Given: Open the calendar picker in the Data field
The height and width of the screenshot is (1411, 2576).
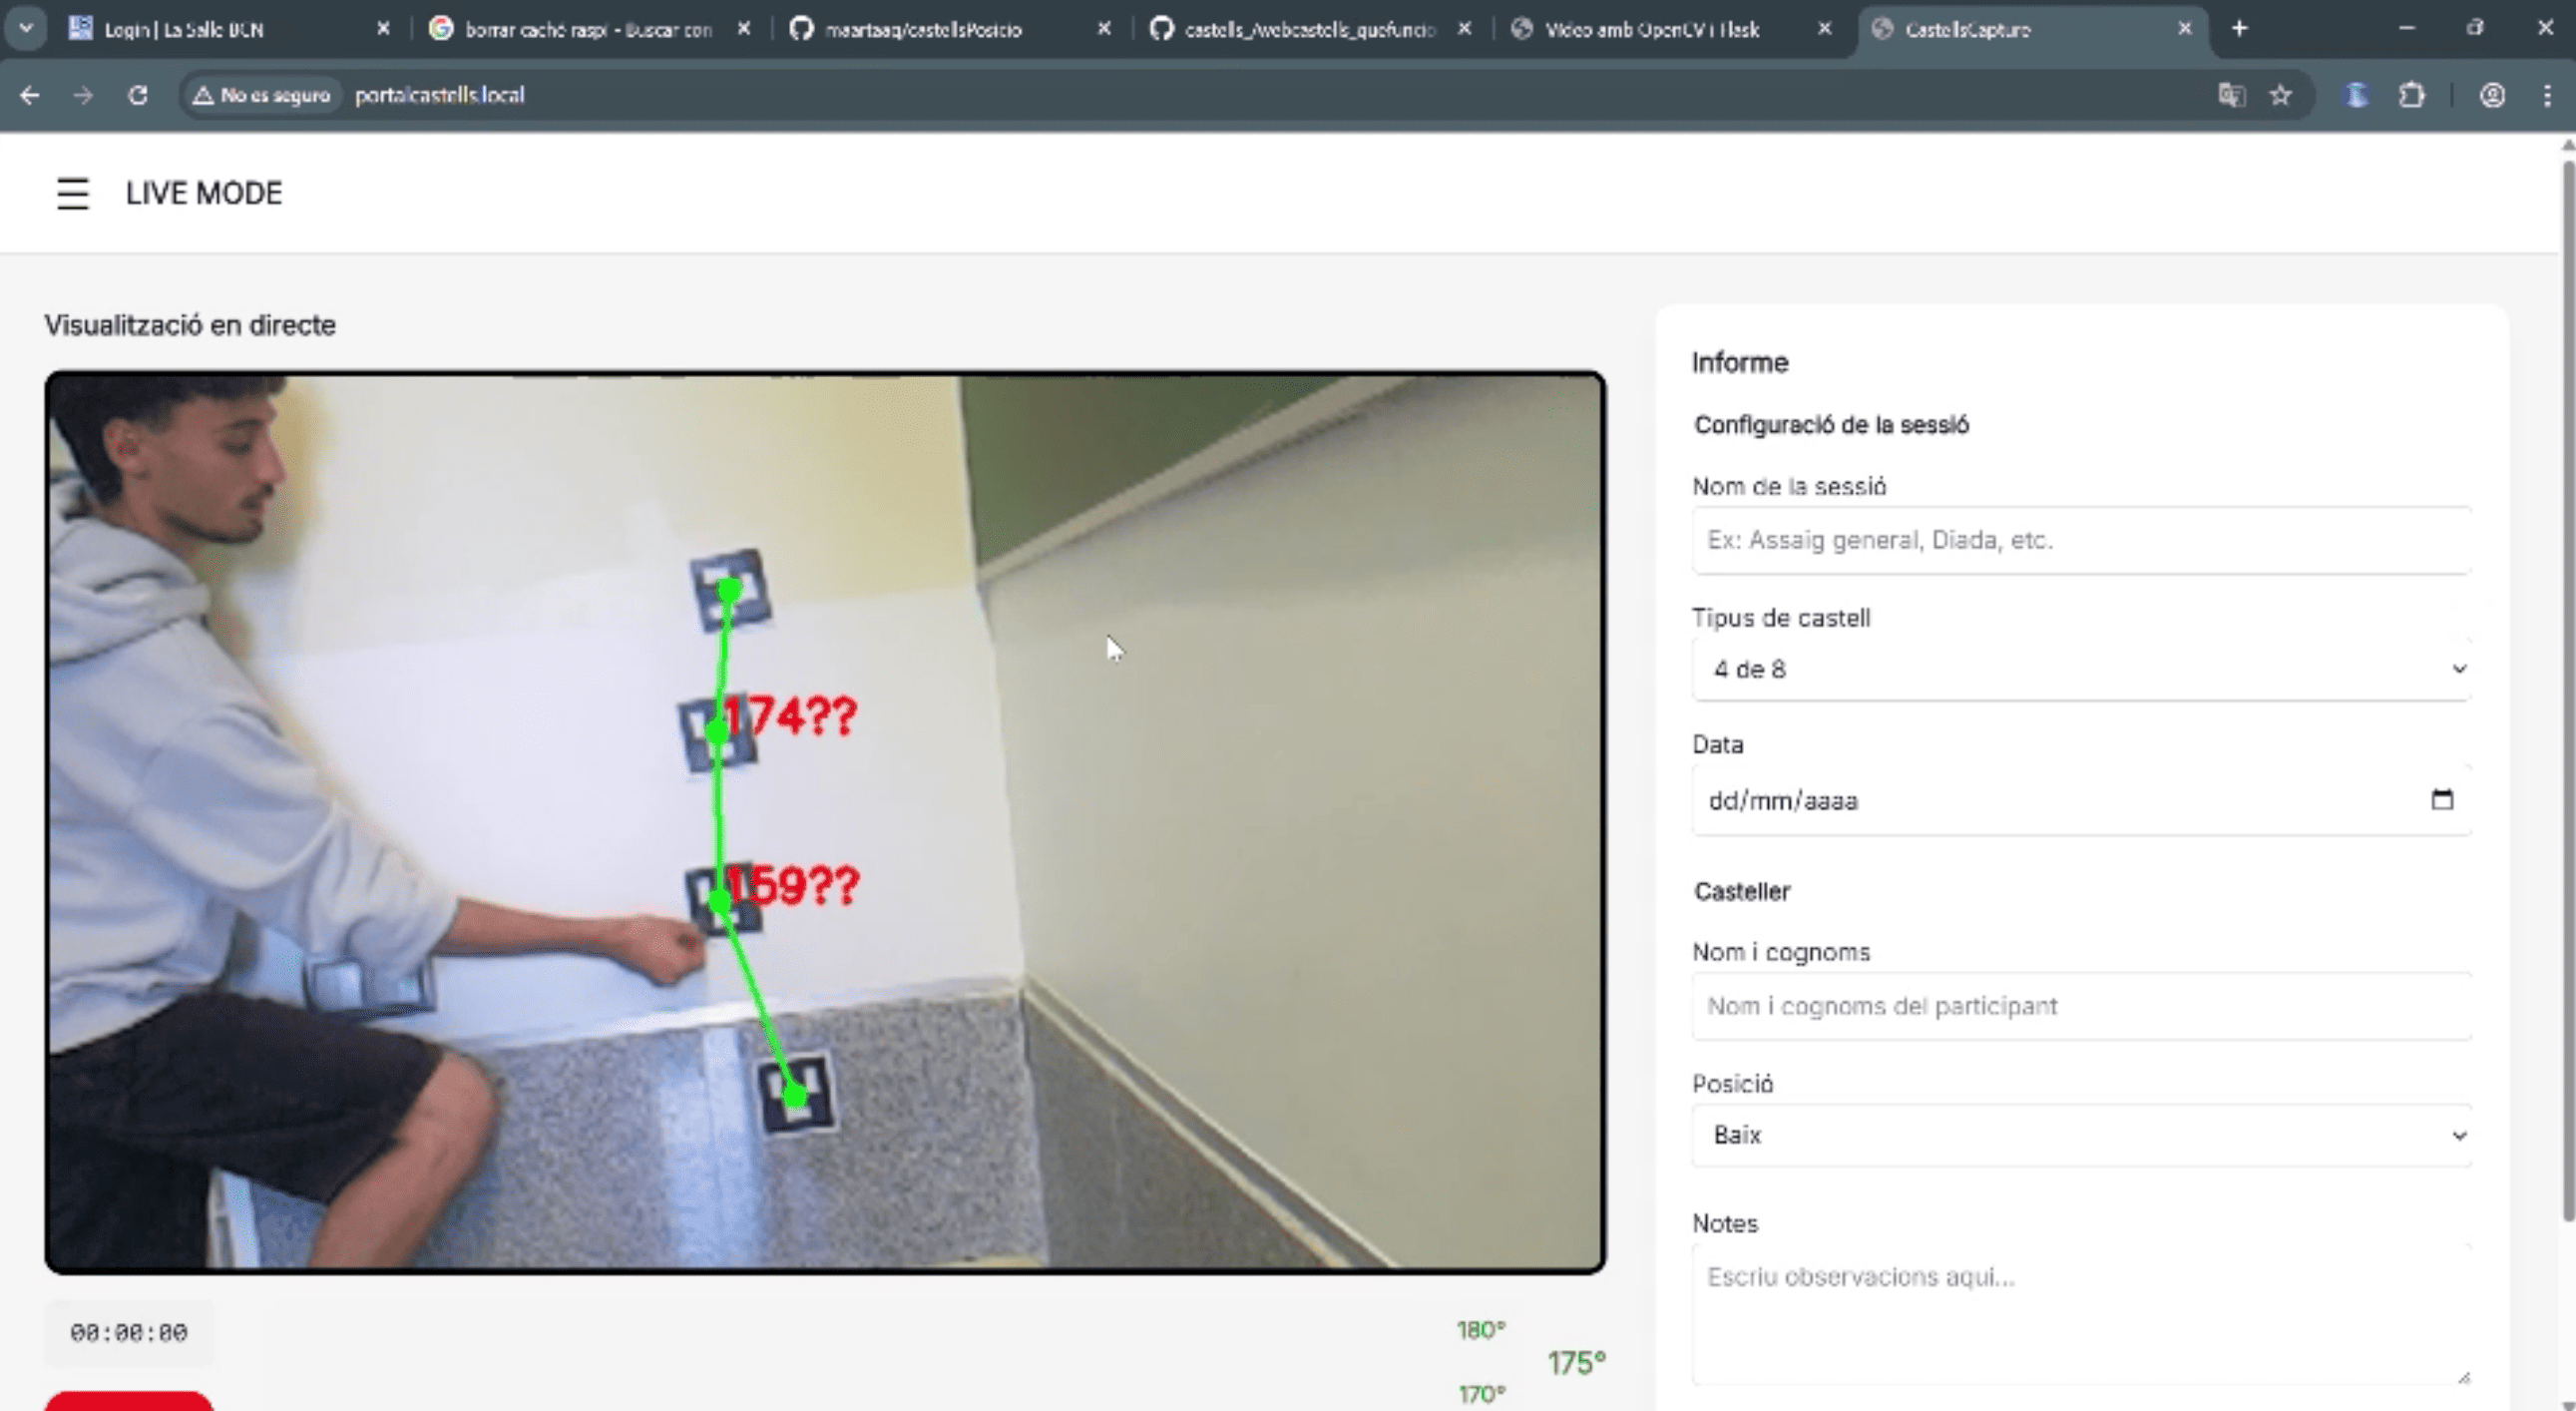Looking at the screenshot, I should pyautogui.click(x=2441, y=800).
